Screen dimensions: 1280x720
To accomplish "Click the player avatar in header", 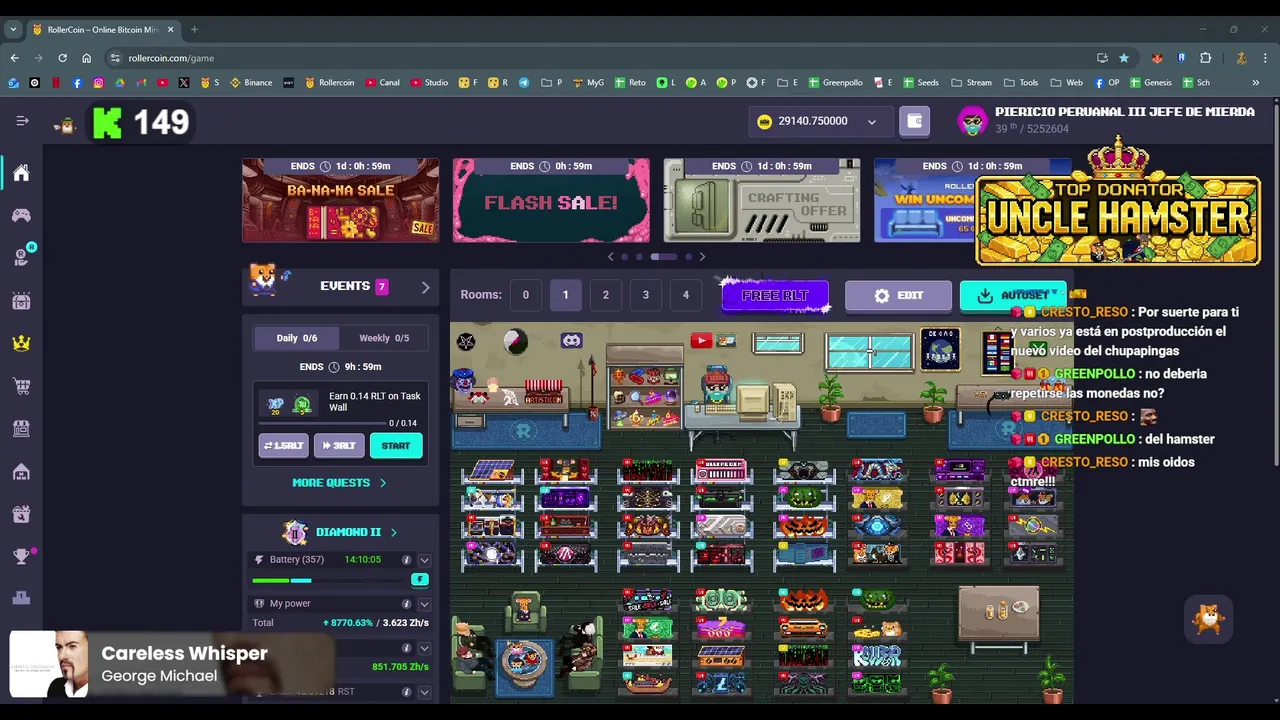I will [972, 121].
